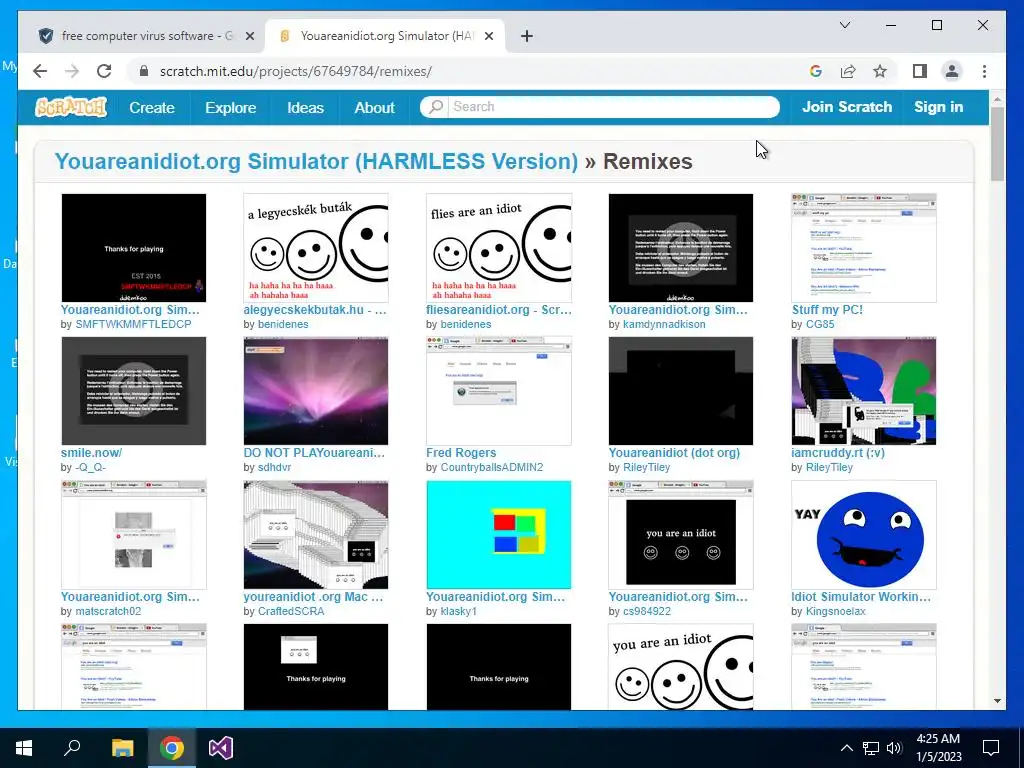Screen dimensions: 1024x768
Task: Open the cyan Windows-logo thumbnail by klasky1
Action: (x=499, y=535)
